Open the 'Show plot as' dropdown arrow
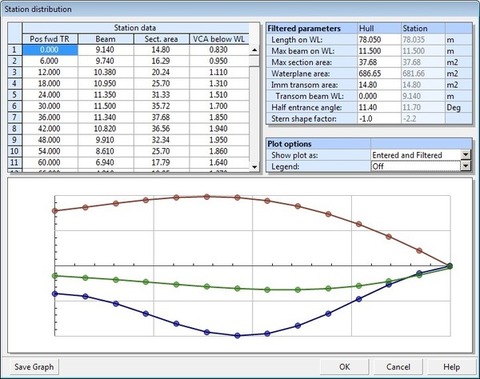Image resolution: width=480 pixels, height=379 pixels. [x=465, y=155]
